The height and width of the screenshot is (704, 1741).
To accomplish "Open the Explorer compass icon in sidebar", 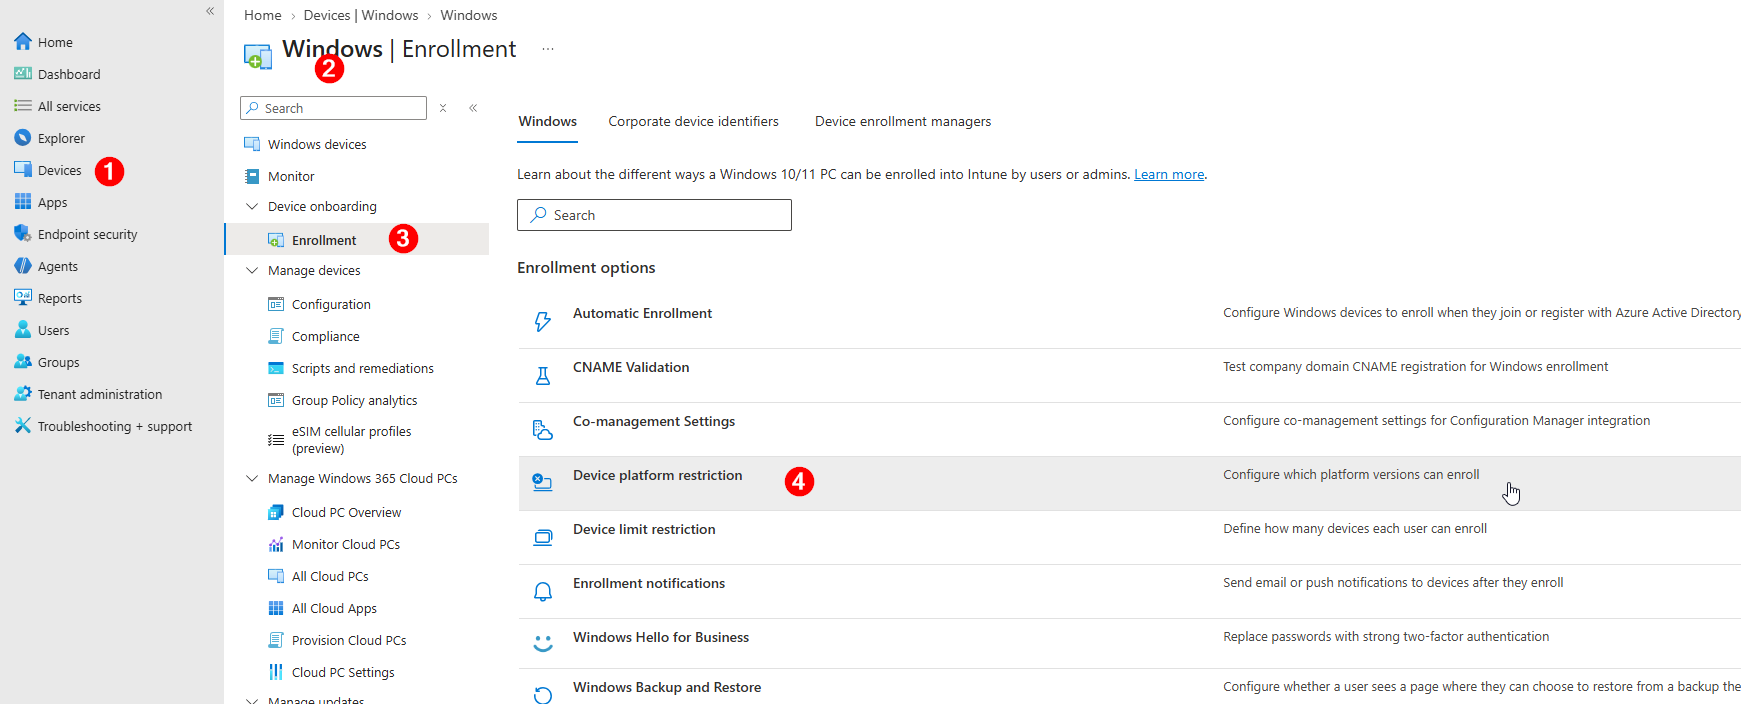I will (22, 138).
